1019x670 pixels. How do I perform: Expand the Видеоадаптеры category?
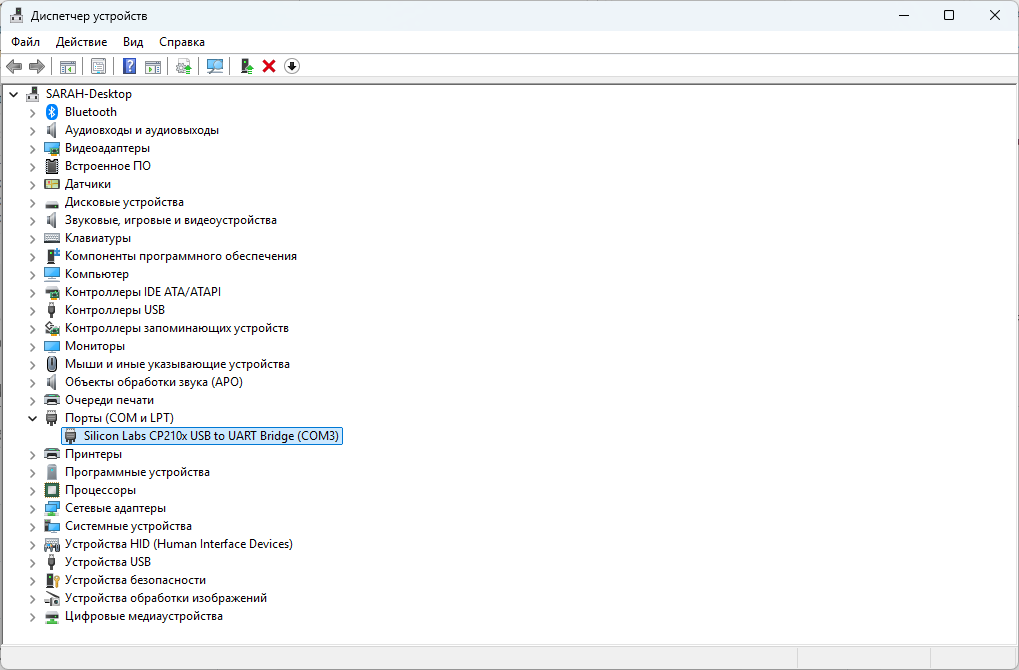point(32,148)
